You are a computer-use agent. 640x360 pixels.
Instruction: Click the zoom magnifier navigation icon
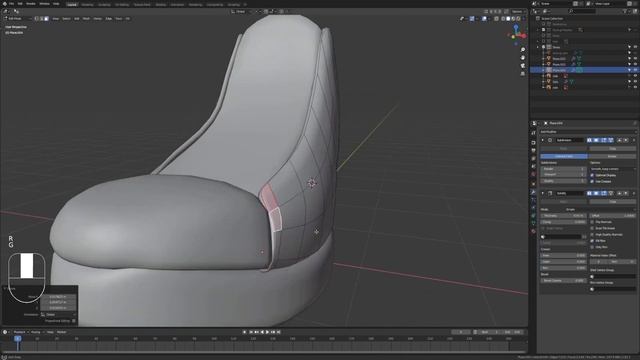523,49
